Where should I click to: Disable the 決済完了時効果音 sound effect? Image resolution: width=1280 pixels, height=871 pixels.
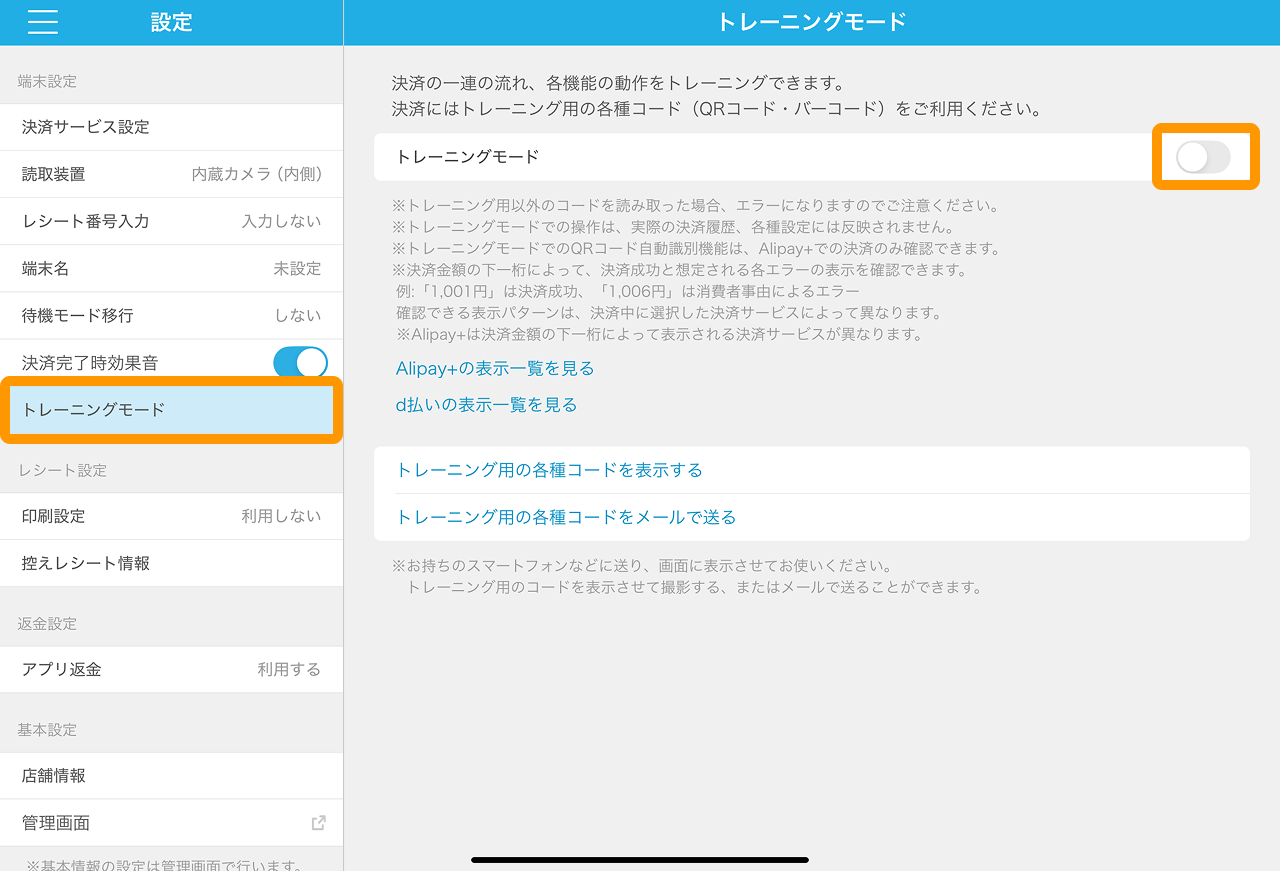tap(300, 362)
